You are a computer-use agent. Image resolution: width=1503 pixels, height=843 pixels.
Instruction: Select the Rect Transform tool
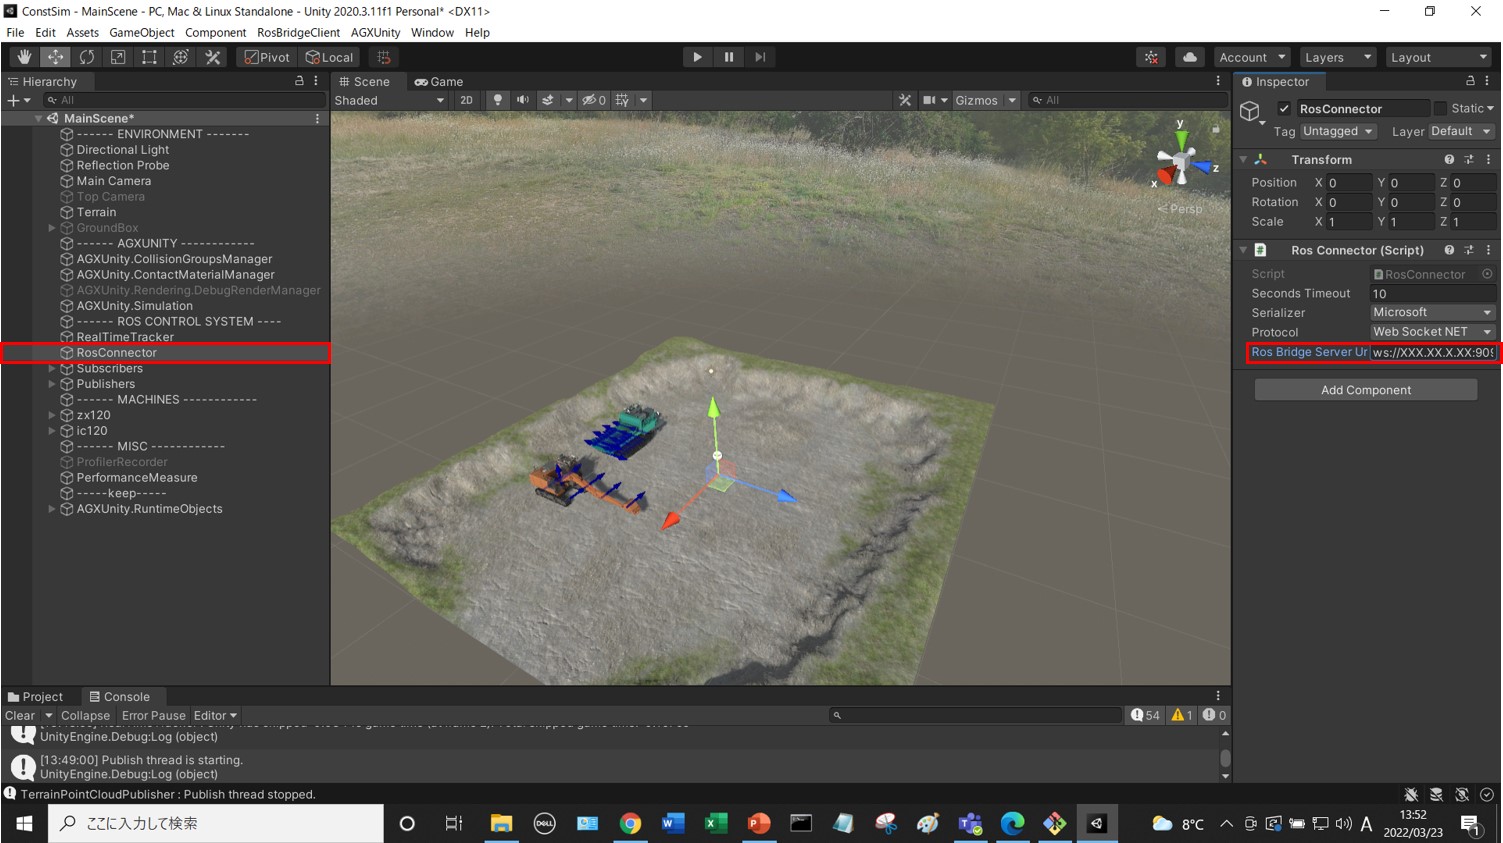click(149, 57)
